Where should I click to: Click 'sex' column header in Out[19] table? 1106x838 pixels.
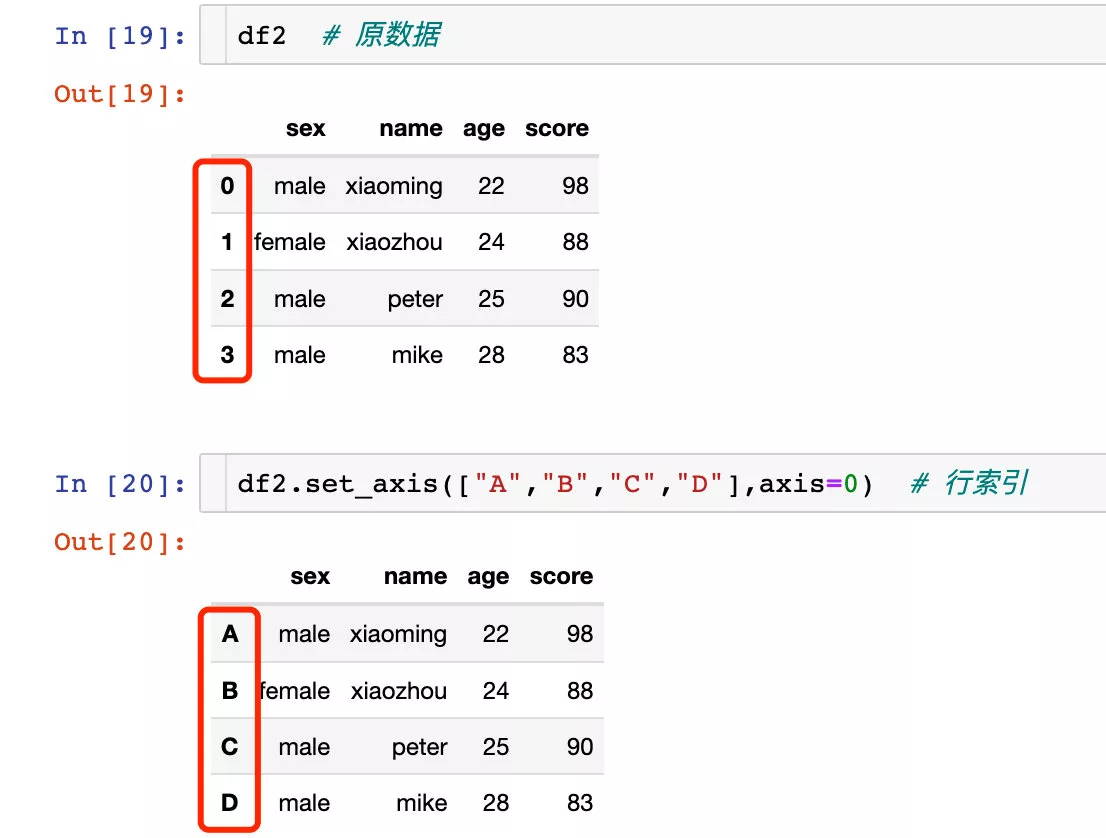pos(305,128)
